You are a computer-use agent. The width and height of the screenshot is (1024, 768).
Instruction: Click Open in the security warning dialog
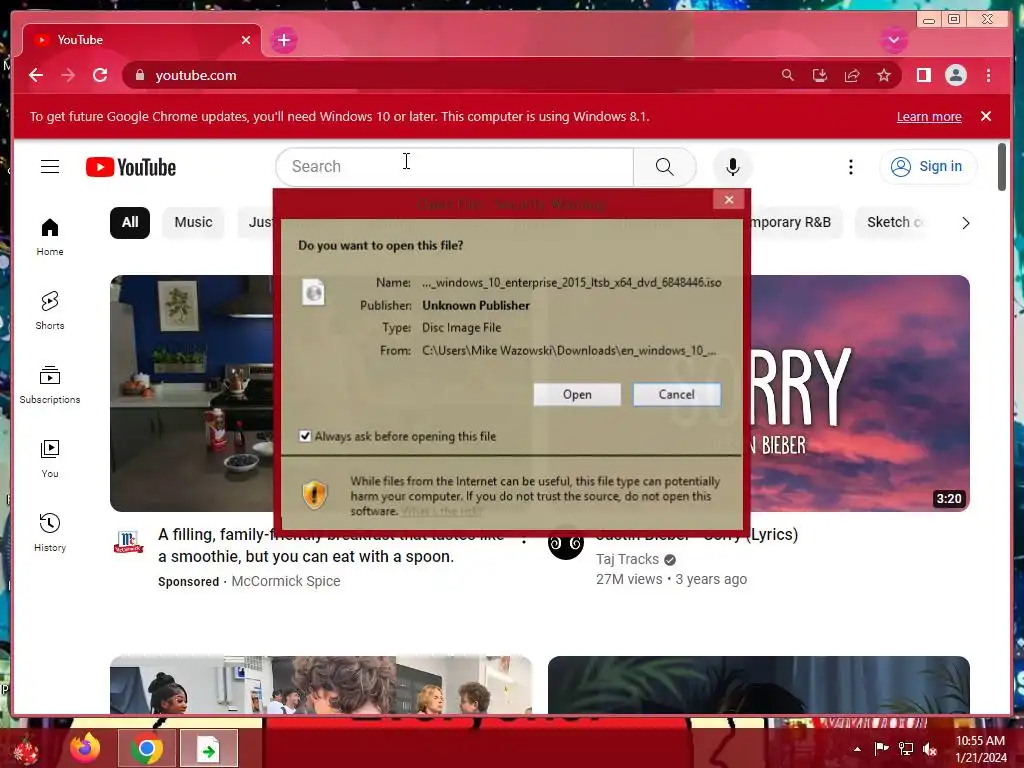[x=577, y=394]
